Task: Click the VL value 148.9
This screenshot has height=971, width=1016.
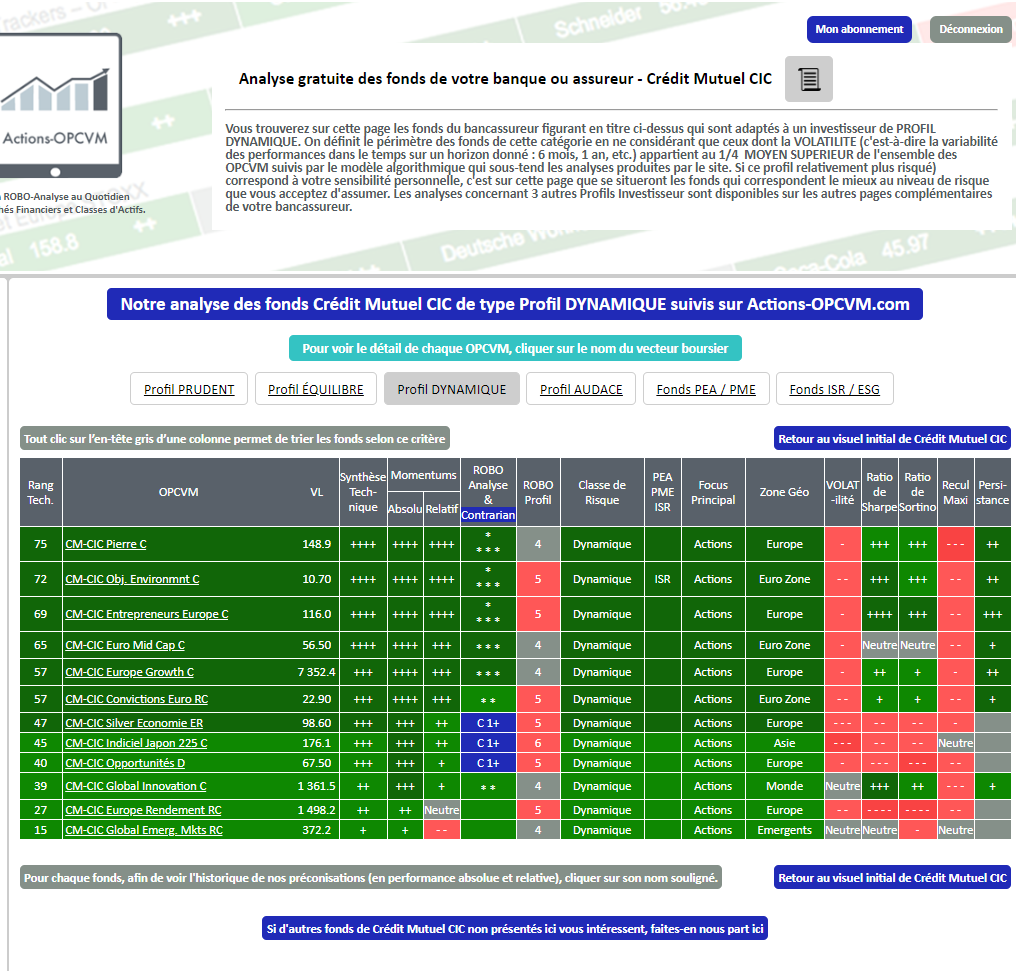Action: click(316, 544)
